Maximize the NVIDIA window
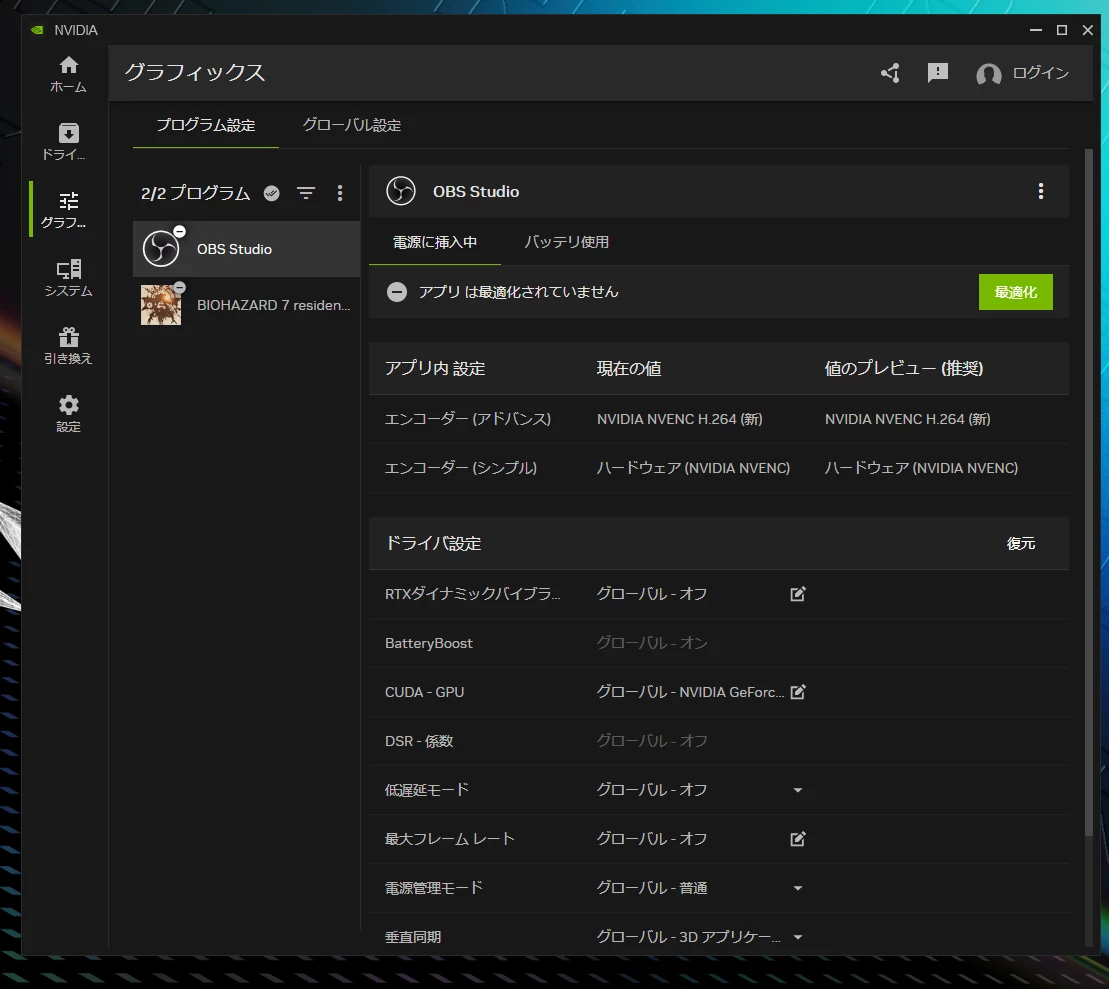The image size is (1109, 989). click(x=1062, y=30)
